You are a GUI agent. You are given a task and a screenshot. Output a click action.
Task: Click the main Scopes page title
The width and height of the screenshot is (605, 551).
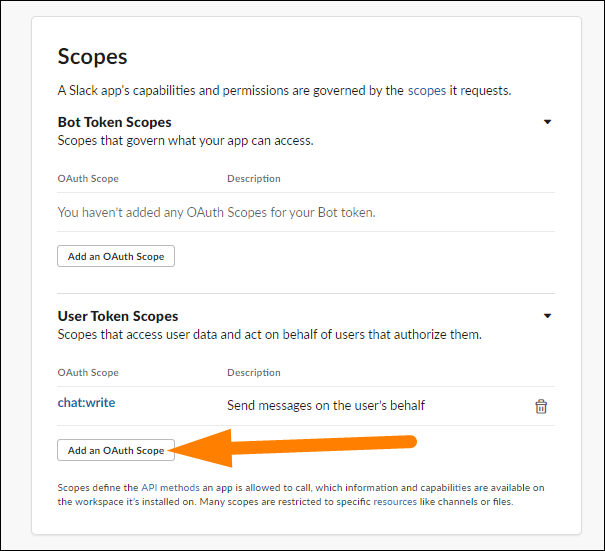92,56
